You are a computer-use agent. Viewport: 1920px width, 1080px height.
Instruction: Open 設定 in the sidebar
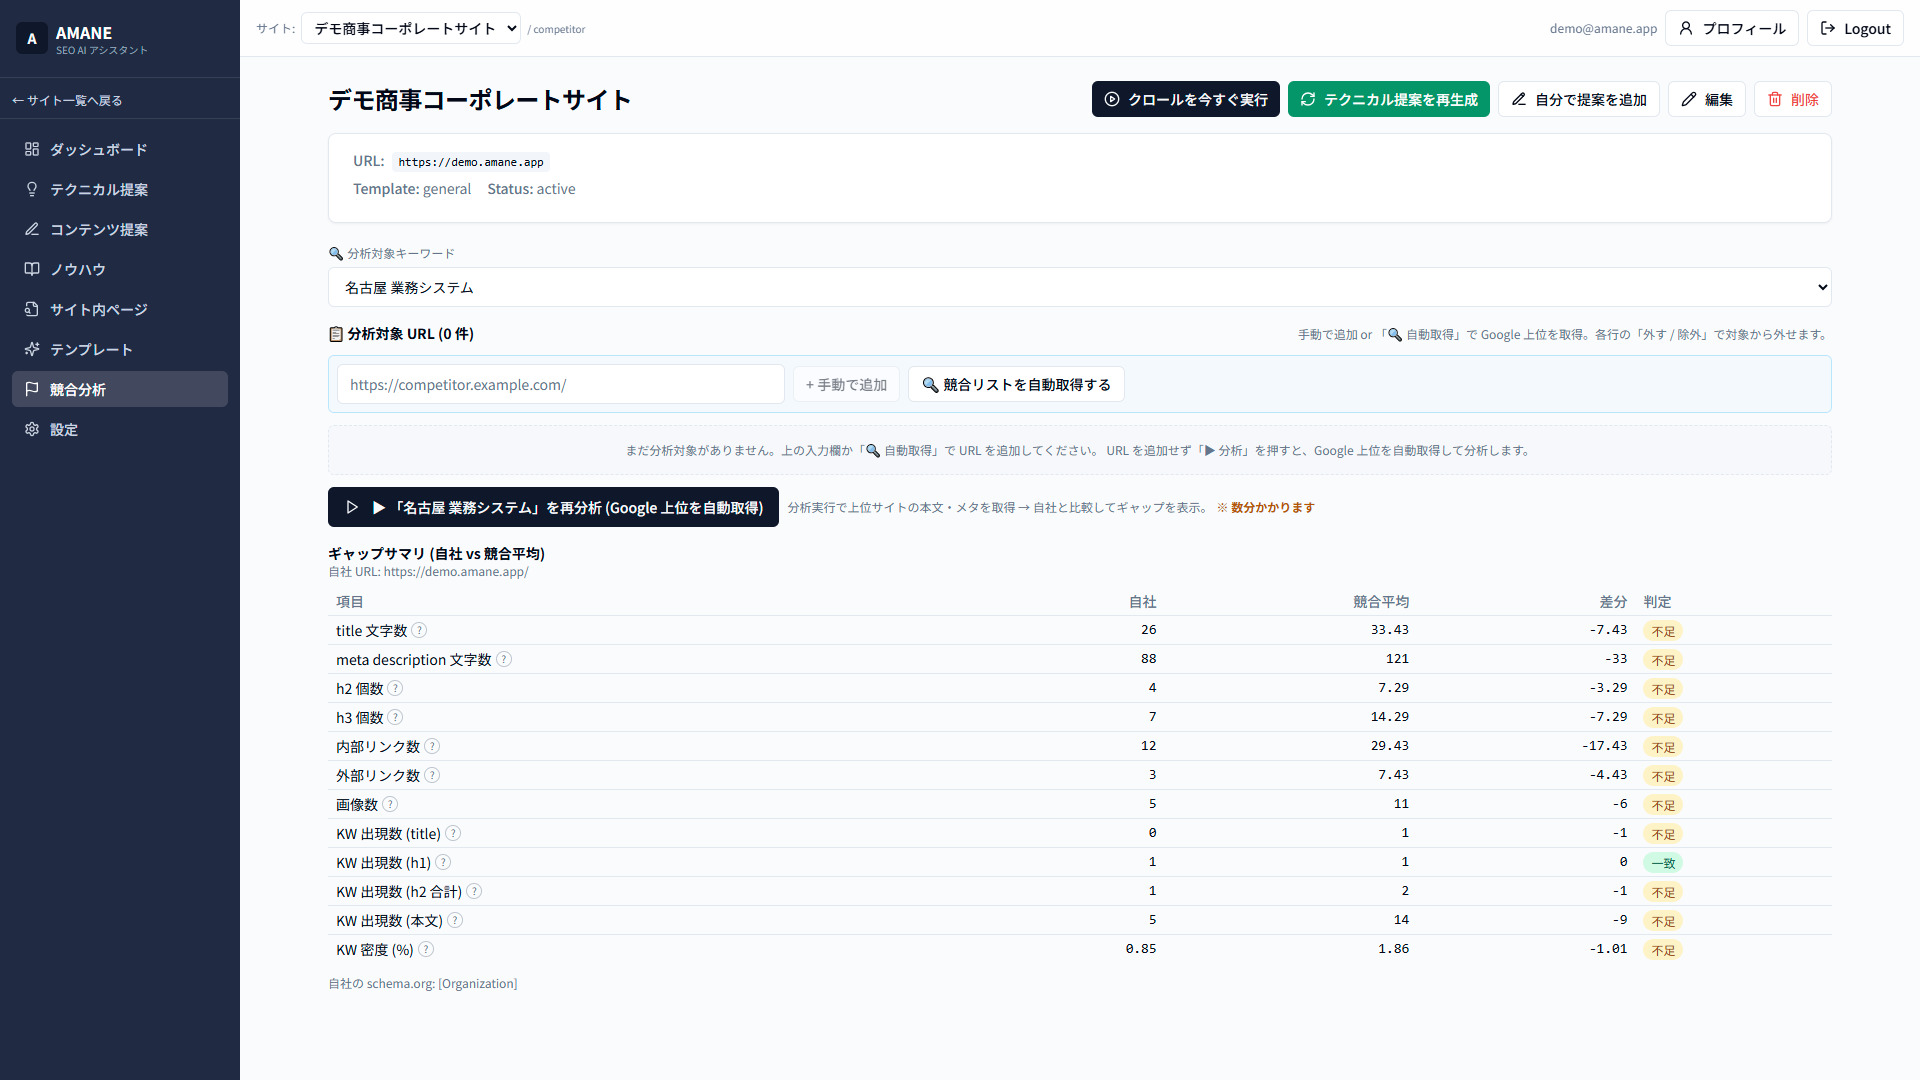click(x=120, y=429)
